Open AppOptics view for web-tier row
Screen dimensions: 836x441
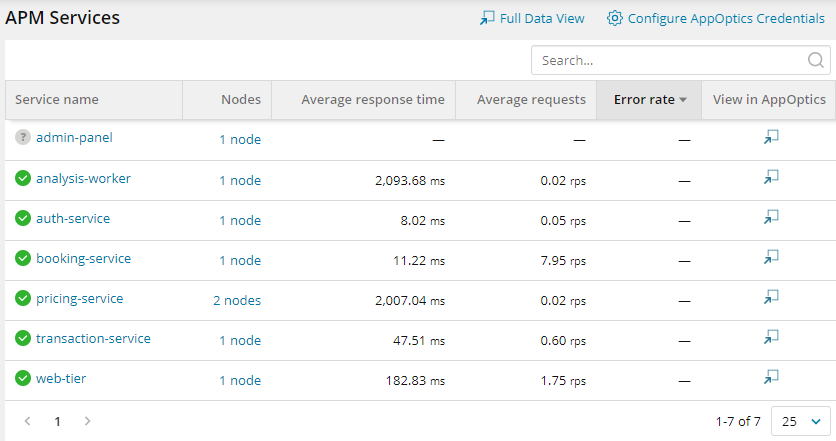[771, 377]
